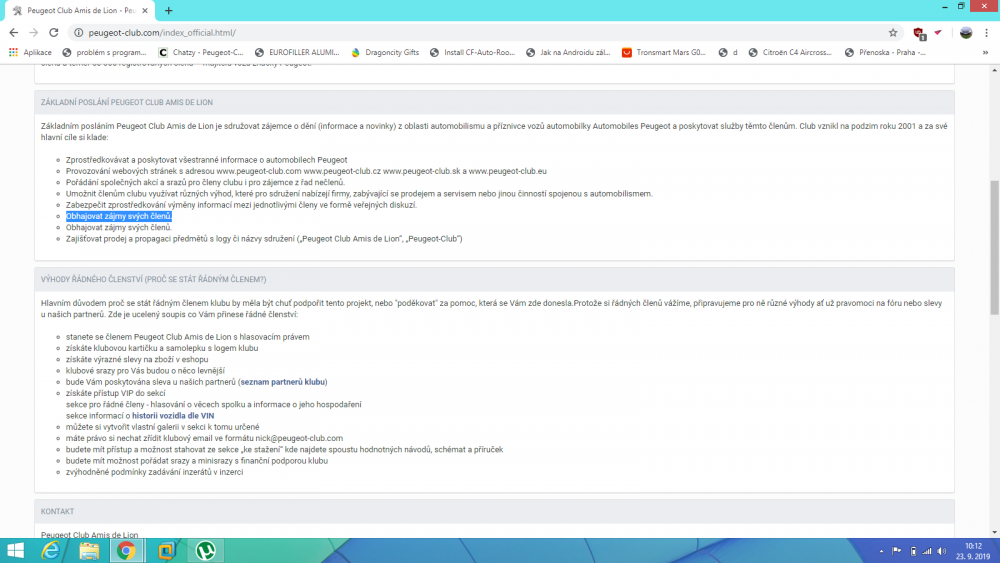The height and width of the screenshot is (563, 1000).
Task: Bookmark this page with the star icon
Action: click(893, 33)
